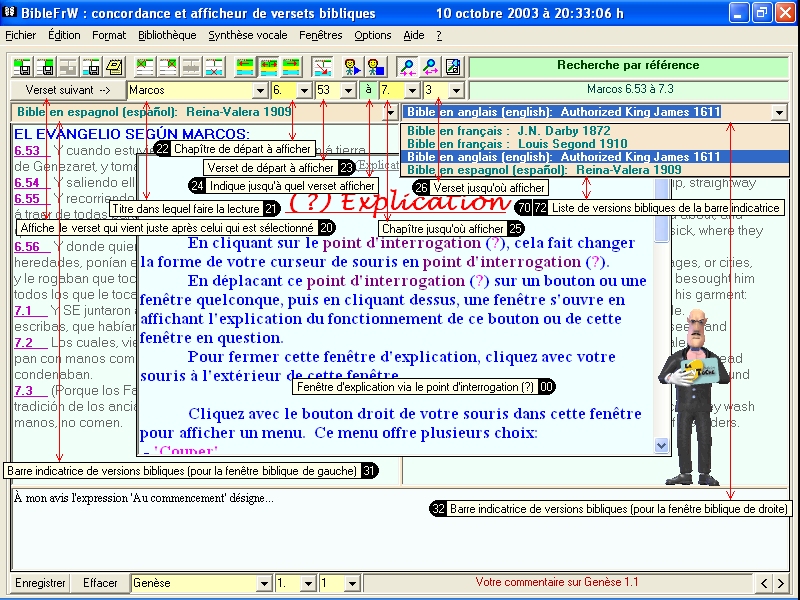
Task: Click the verse link '6.53'
Action: [x=27, y=151]
